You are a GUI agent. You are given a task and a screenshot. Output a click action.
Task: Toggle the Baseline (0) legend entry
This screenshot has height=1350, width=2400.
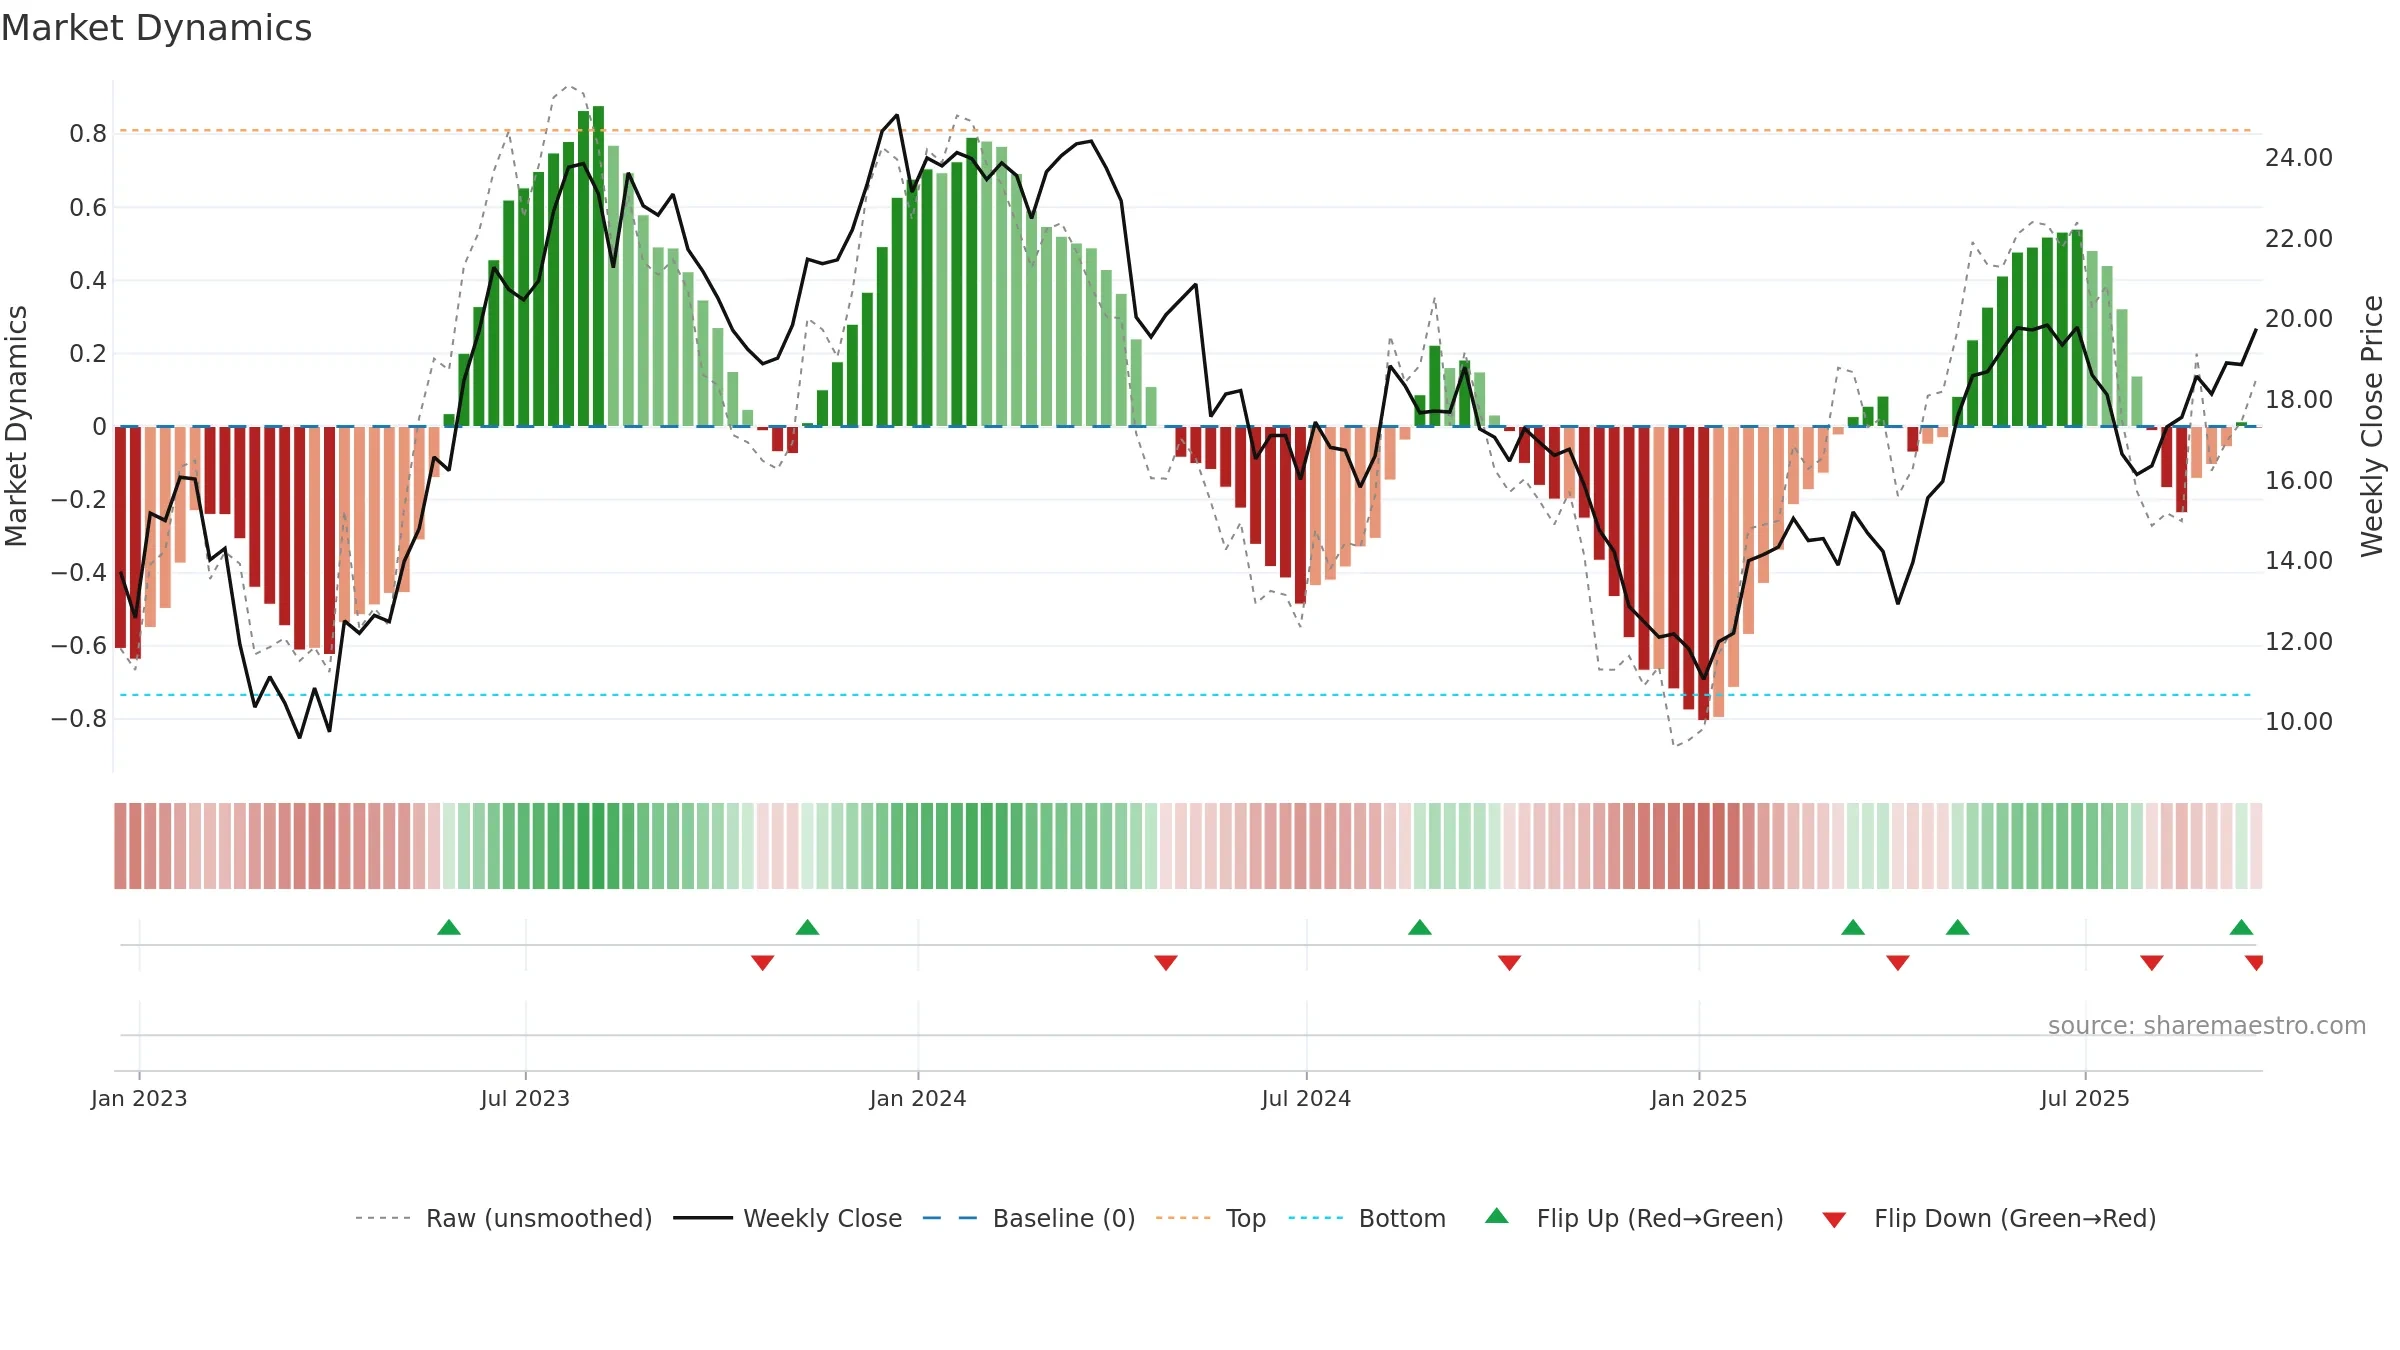point(1029,1218)
